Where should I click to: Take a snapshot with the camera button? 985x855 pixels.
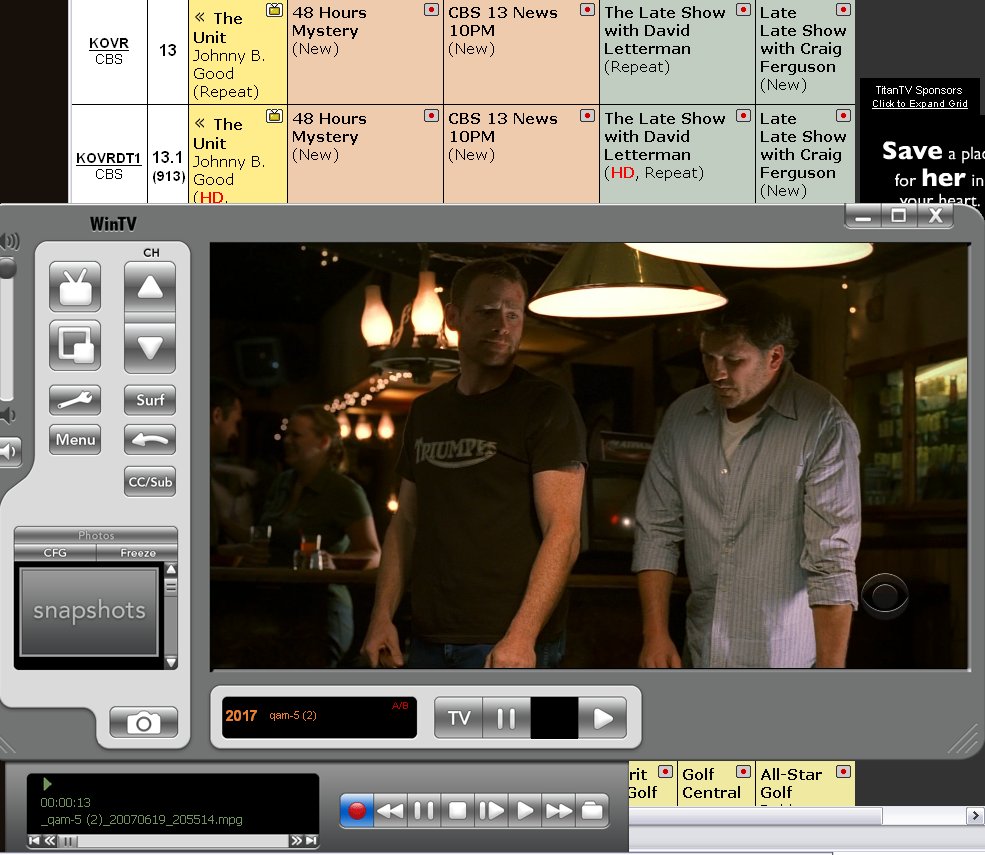[143, 722]
